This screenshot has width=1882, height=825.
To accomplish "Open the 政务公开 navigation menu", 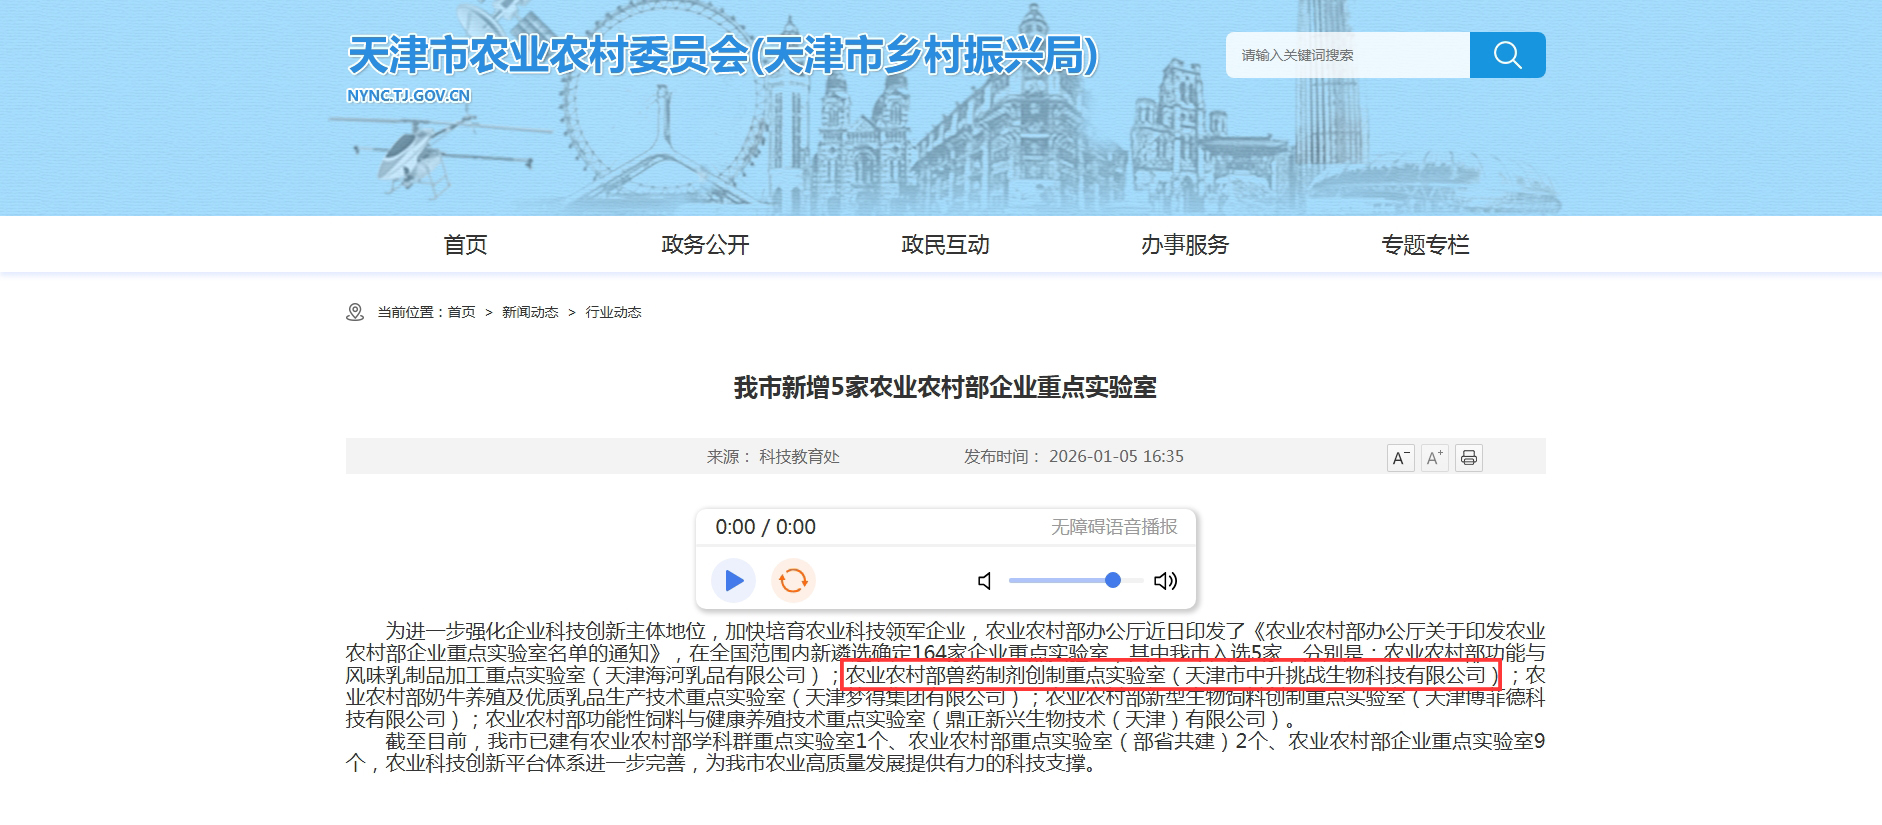I will pyautogui.click(x=705, y=245).
